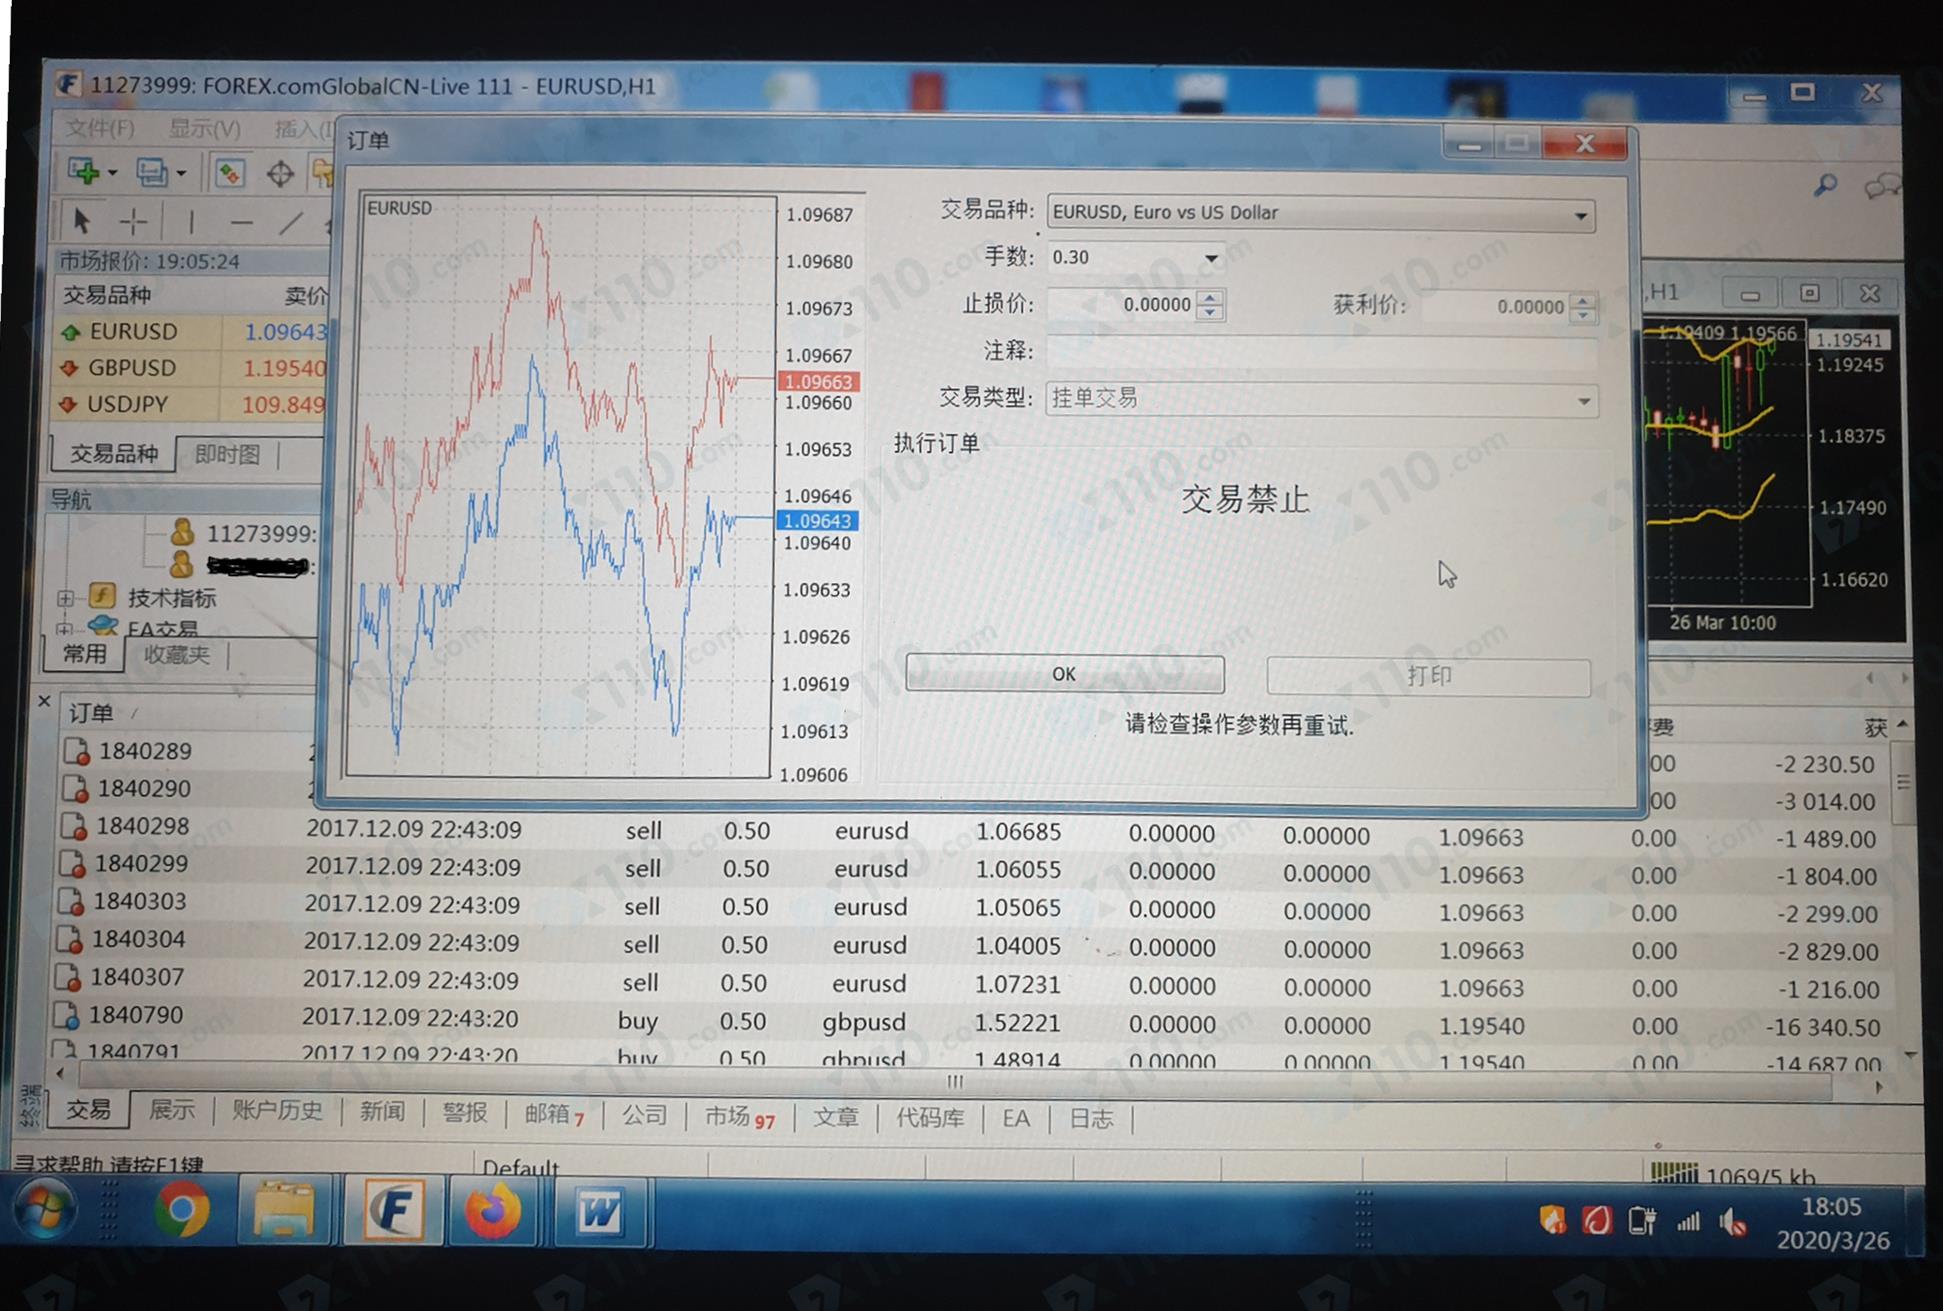The width and height of the screenshot is (1943, 1311).
Task: Expand the EA交易 tree node
Action: (64, 629)
